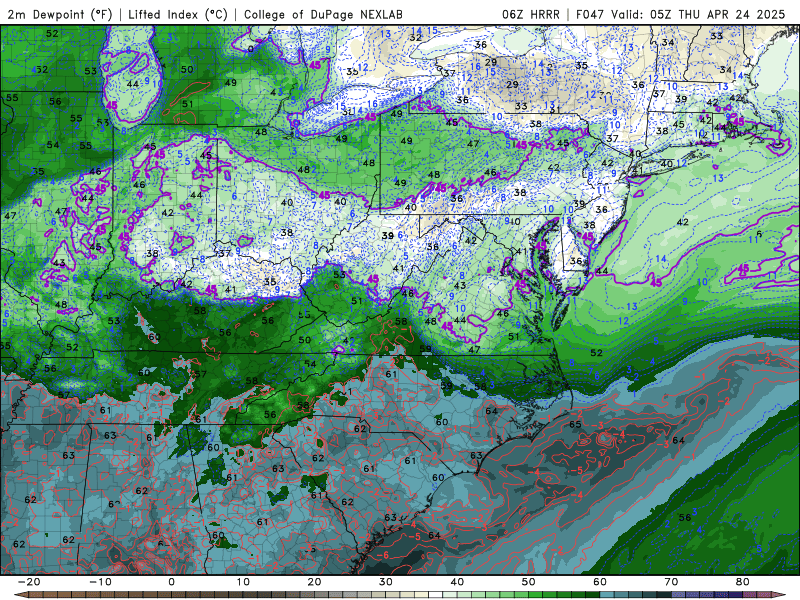Screen dimensions: 800x600
Task: Click the 65 dewpoint value off Carolina coast
Action: tap(575, 424)
